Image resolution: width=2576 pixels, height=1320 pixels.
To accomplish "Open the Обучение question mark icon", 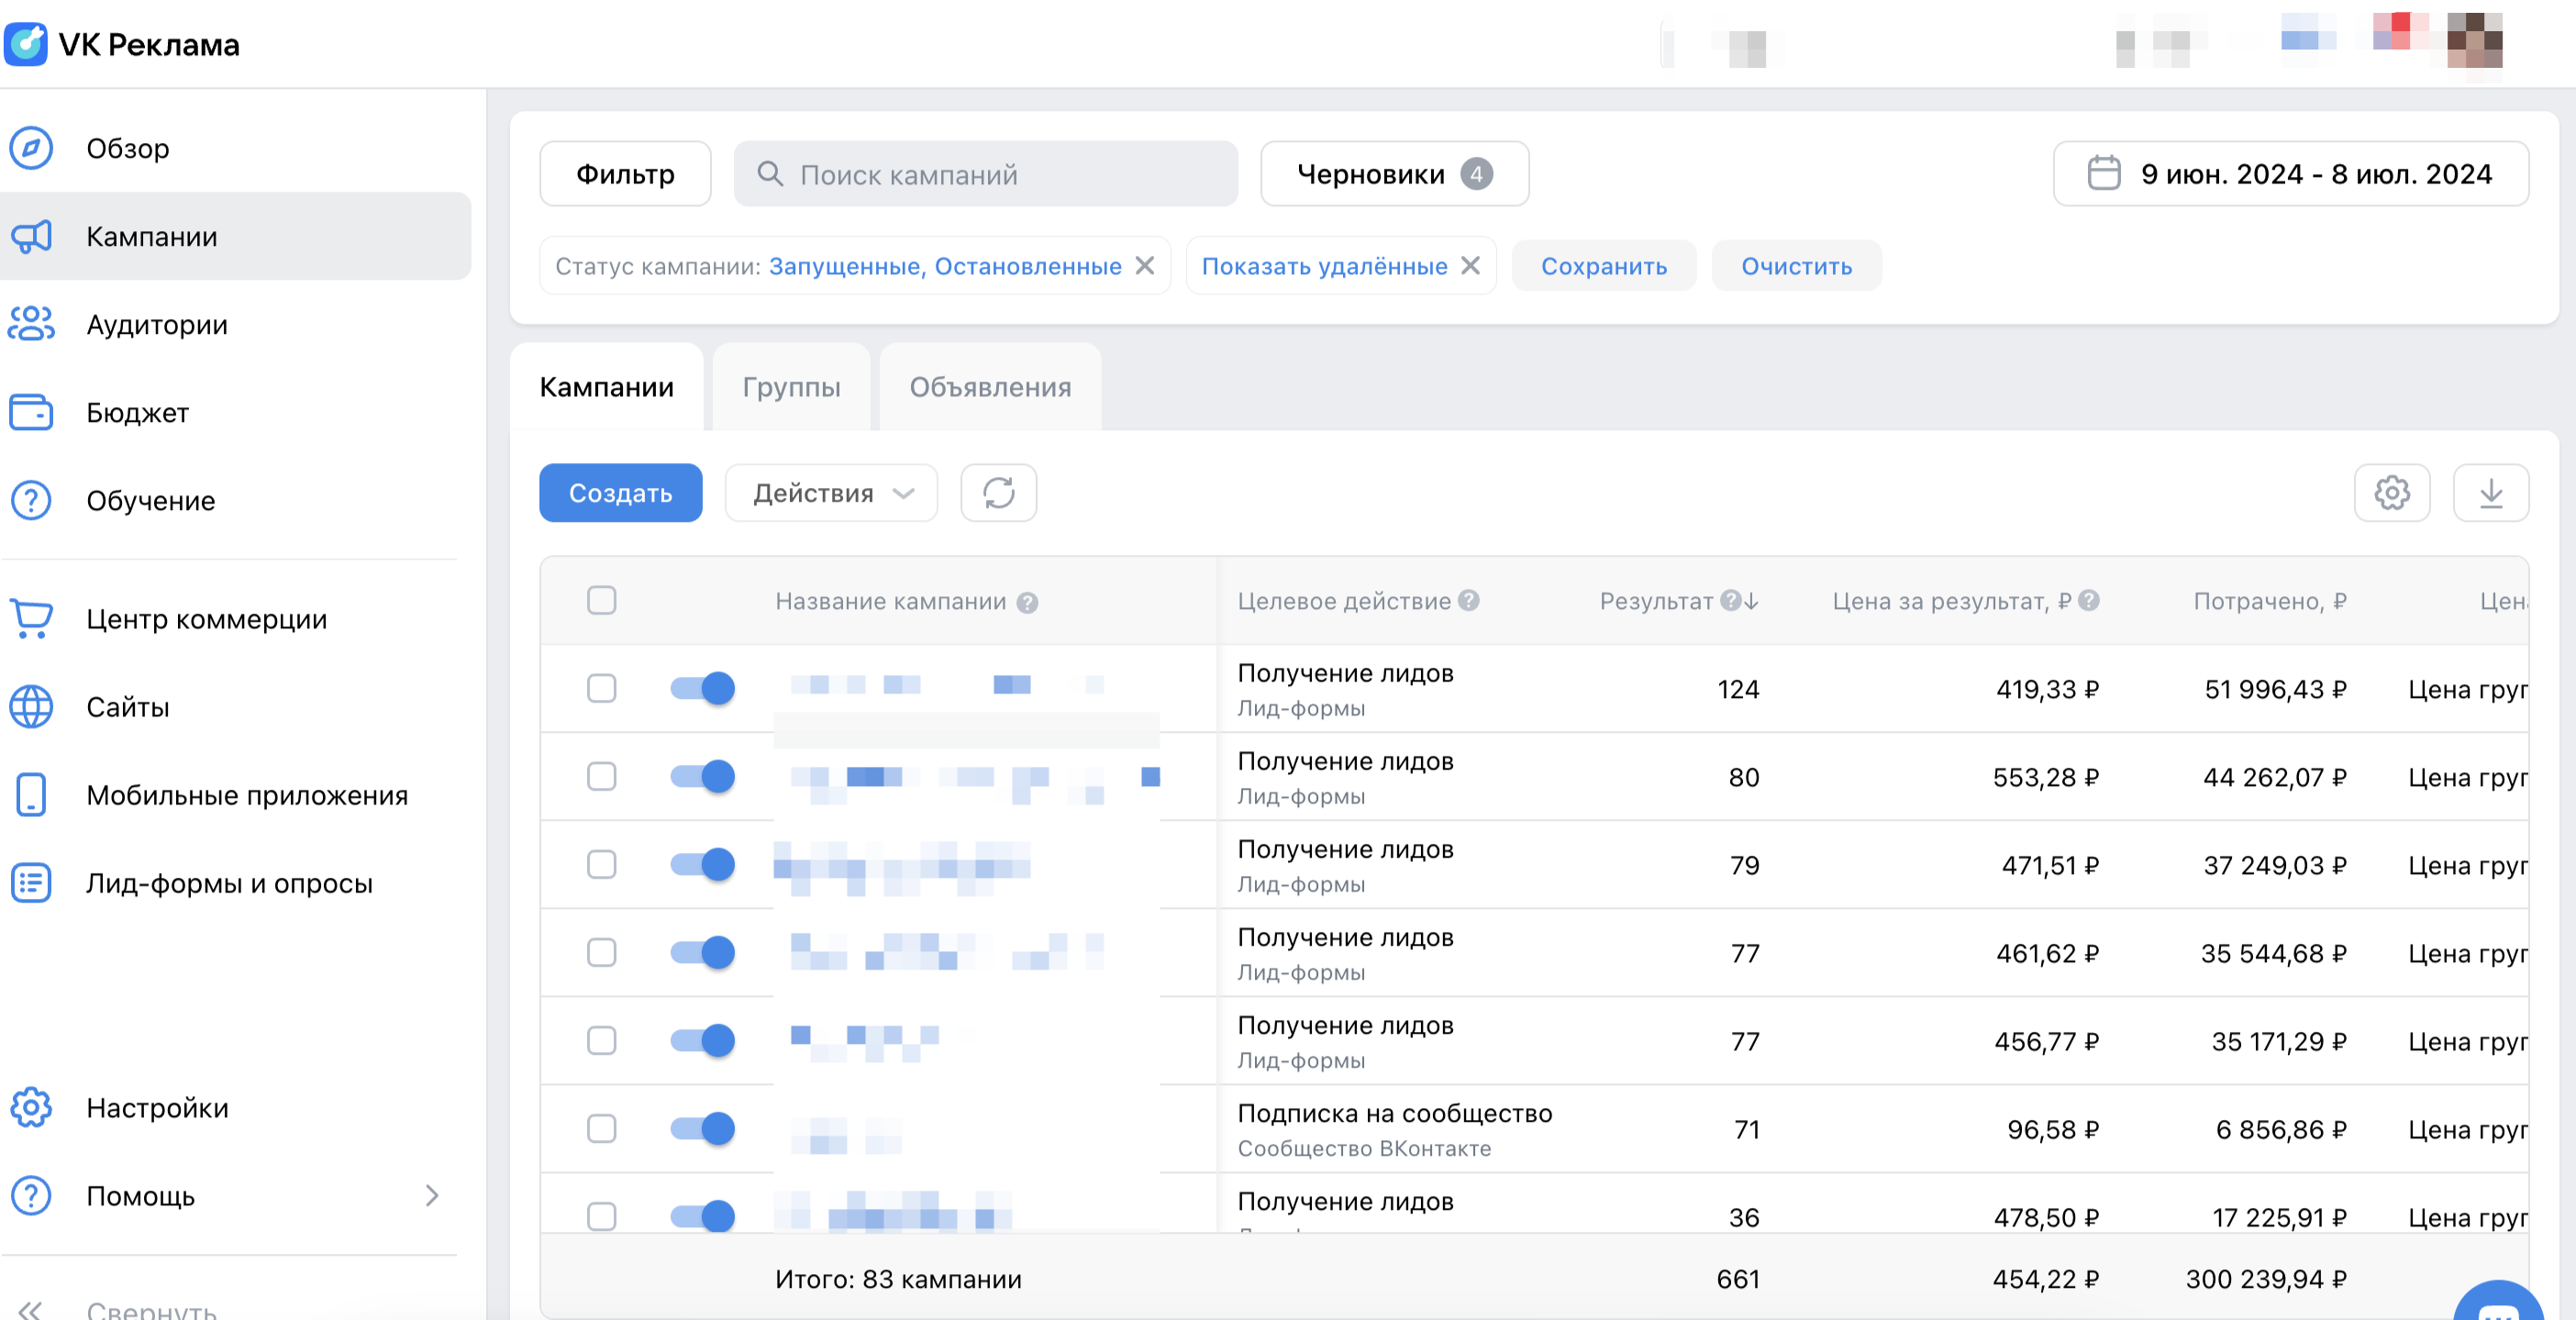I will [31, 500].
